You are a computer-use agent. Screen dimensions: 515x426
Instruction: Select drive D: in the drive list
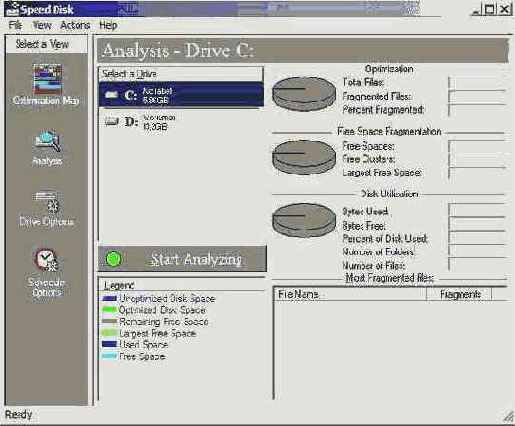click(x=181, y=122)
